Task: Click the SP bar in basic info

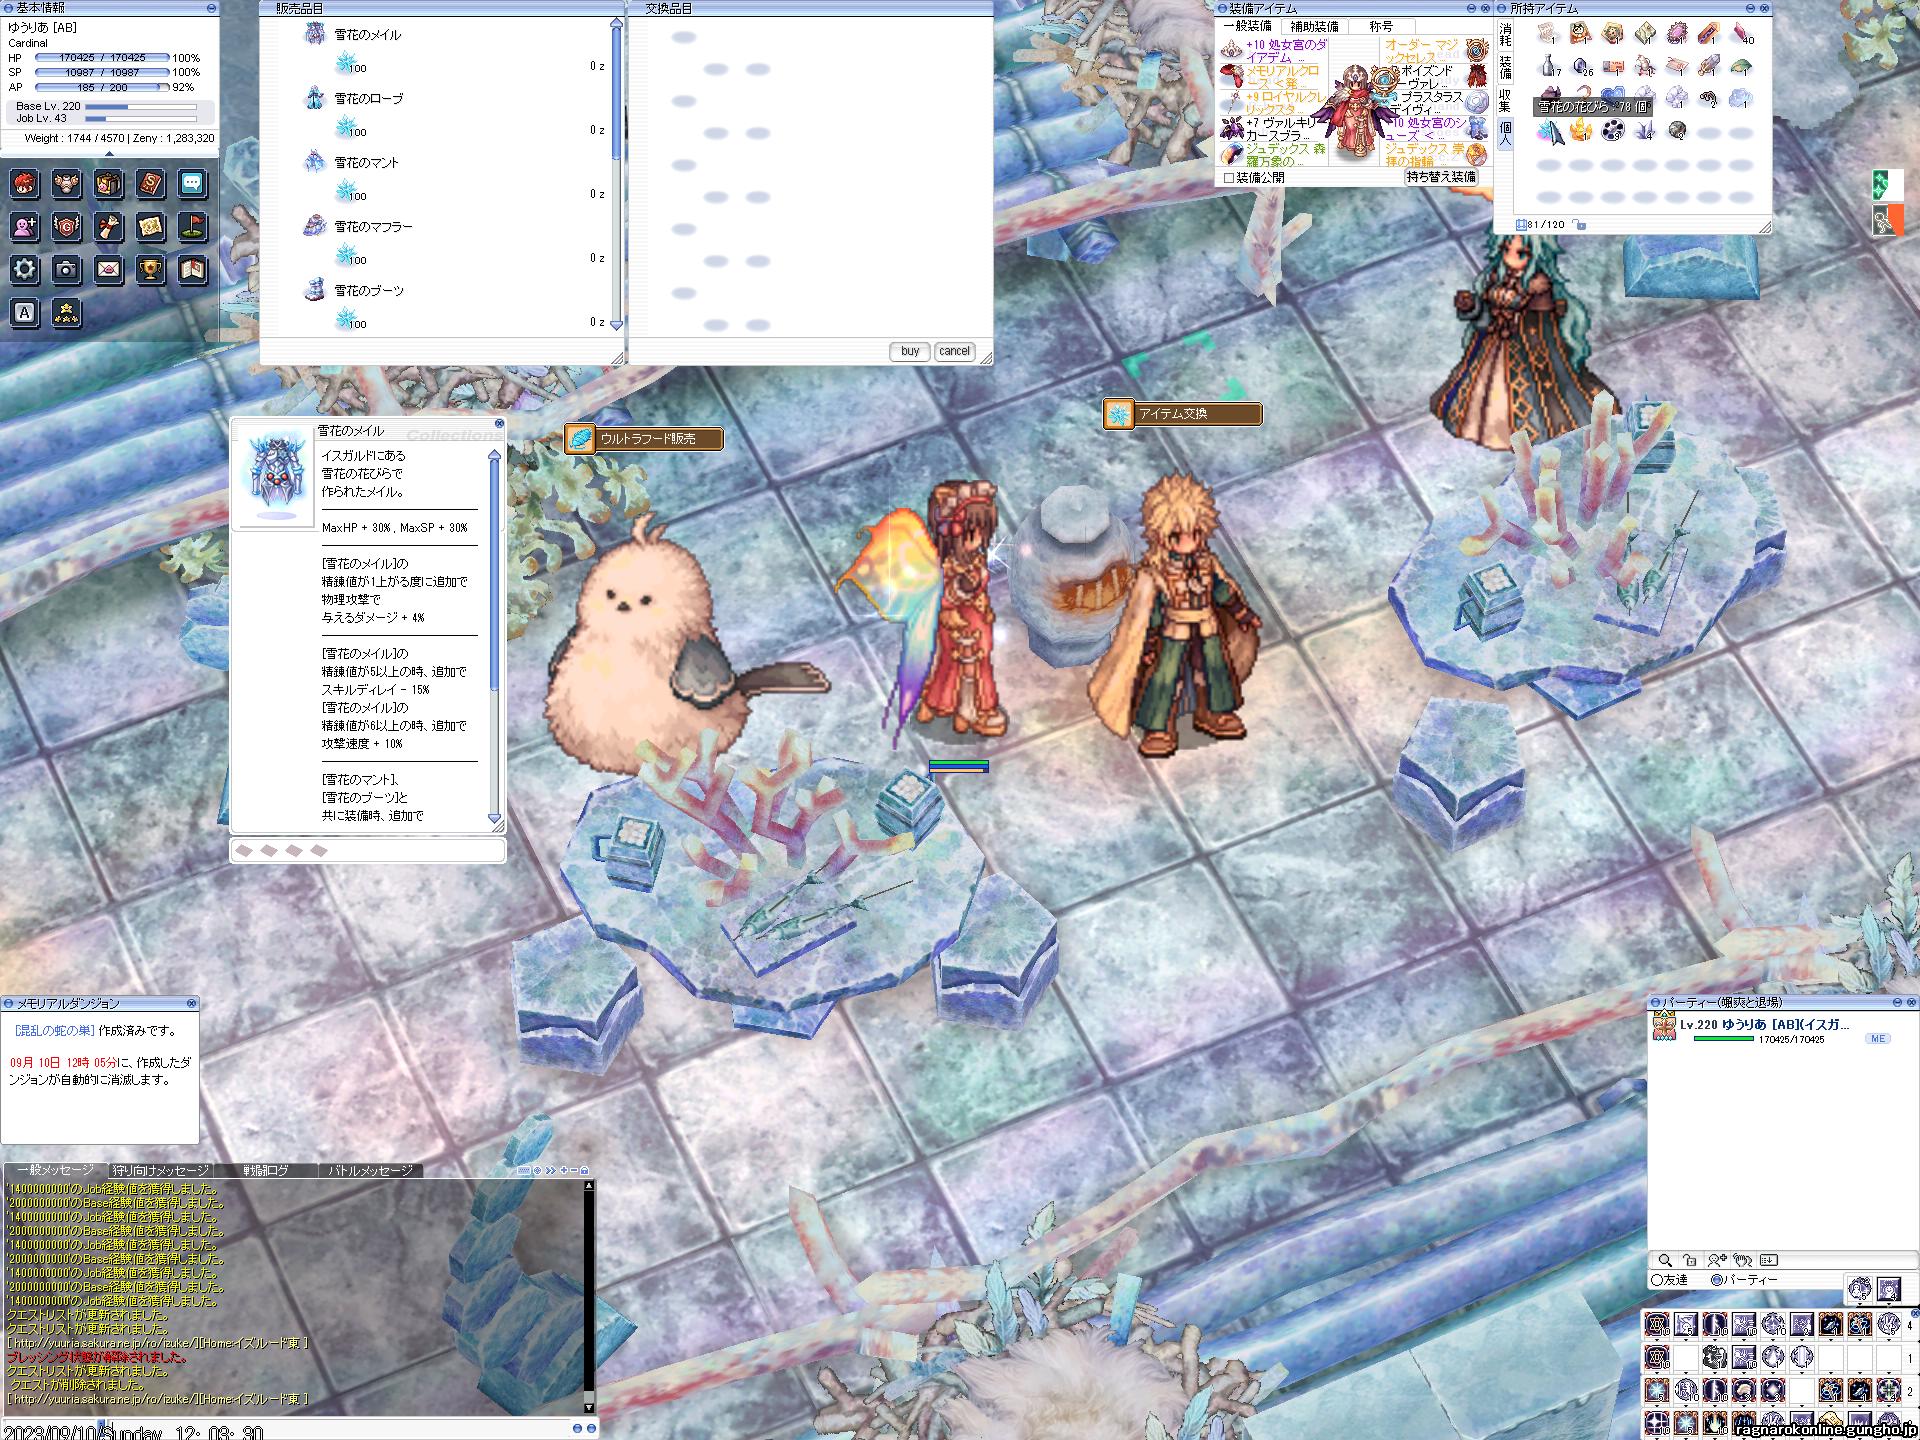Action: 101,73
